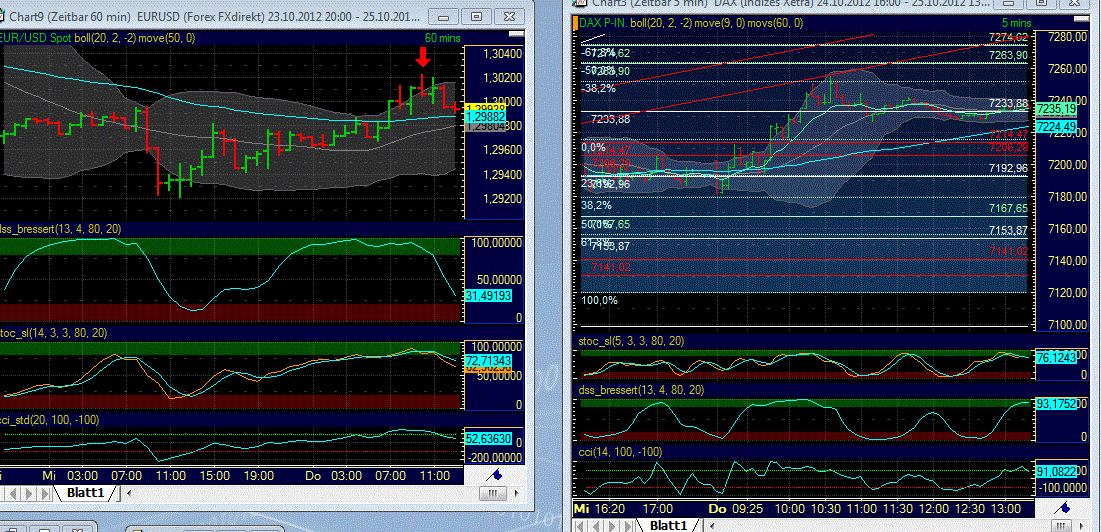Click dss_bressert(13, 4, 80, 20) label in Chart9
This screenshot has height=532, width=1101.
point(60,228)
